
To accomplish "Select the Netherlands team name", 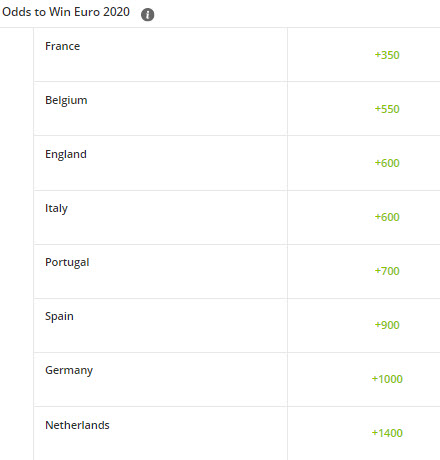I will (77, 425).
